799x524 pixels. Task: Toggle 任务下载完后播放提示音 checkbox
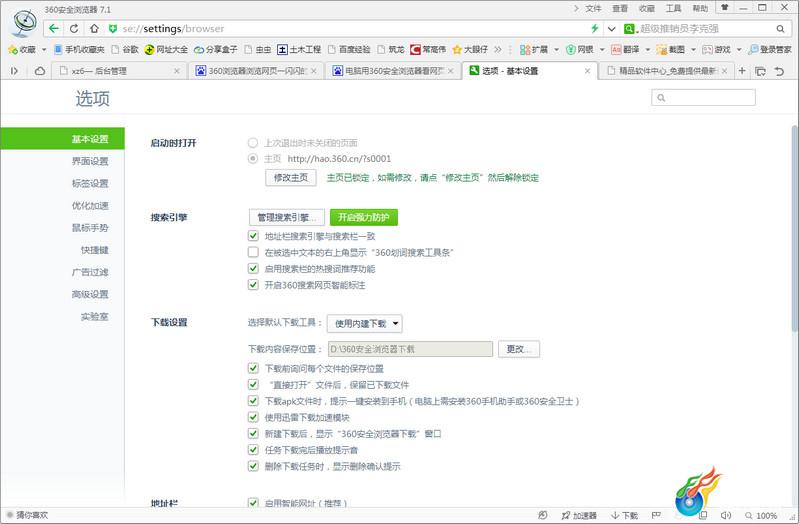pos(253,450)
